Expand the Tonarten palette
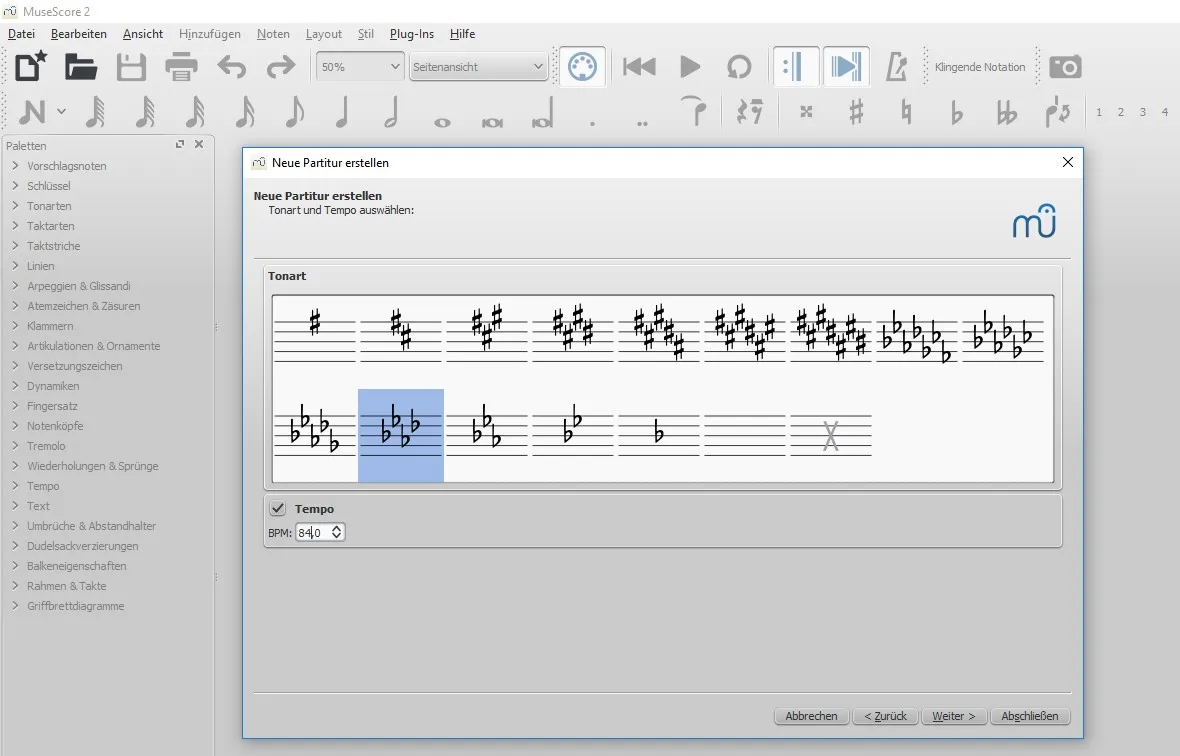The width and height of the screenshot is (1180, 756). pyautogui.click(x=15, y=205)
